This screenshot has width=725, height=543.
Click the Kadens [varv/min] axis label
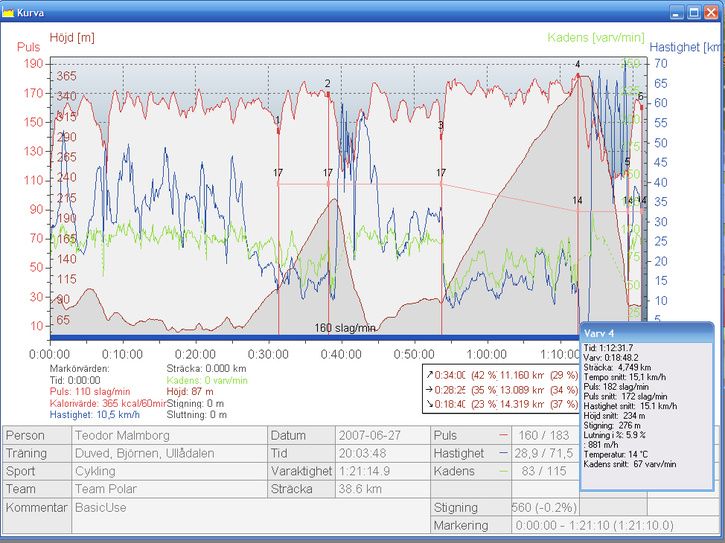(596, 37)
